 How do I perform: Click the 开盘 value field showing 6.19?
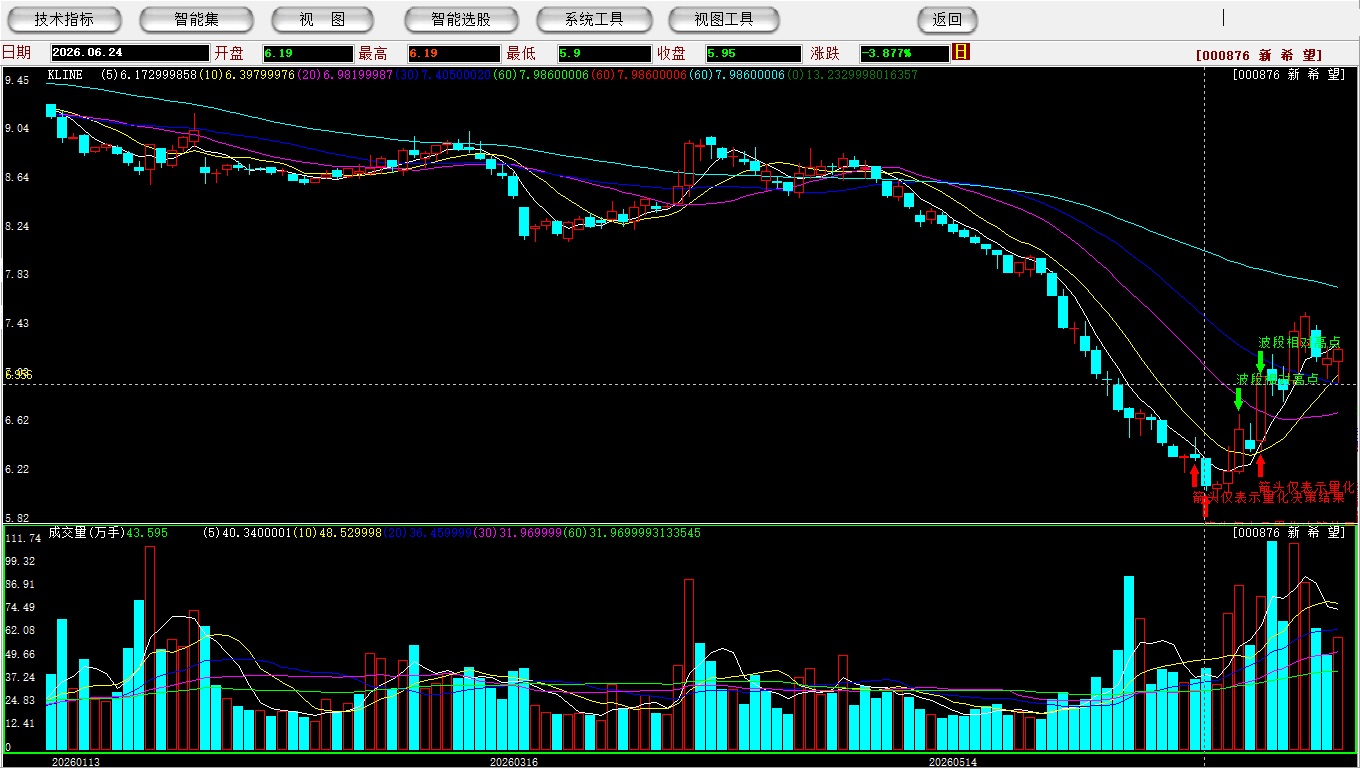pos(308,54)
